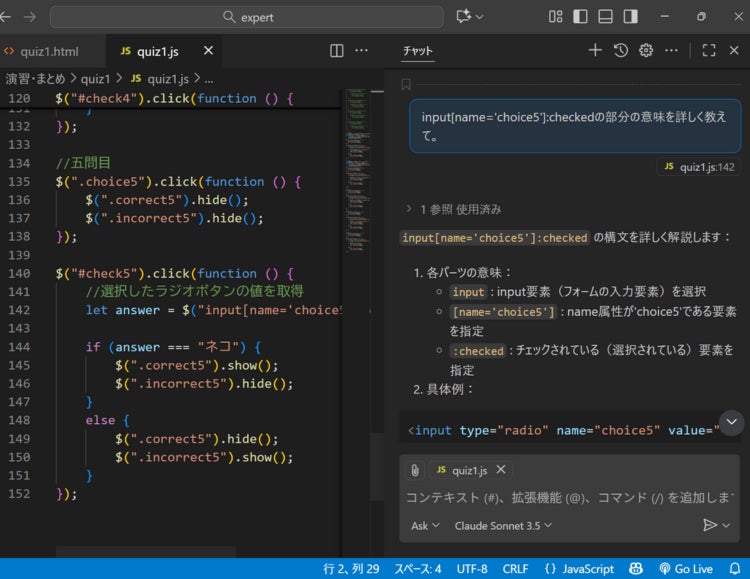Click Copilot status icon in status bar
The image size is (750, 579).
[x=636, y=568]
